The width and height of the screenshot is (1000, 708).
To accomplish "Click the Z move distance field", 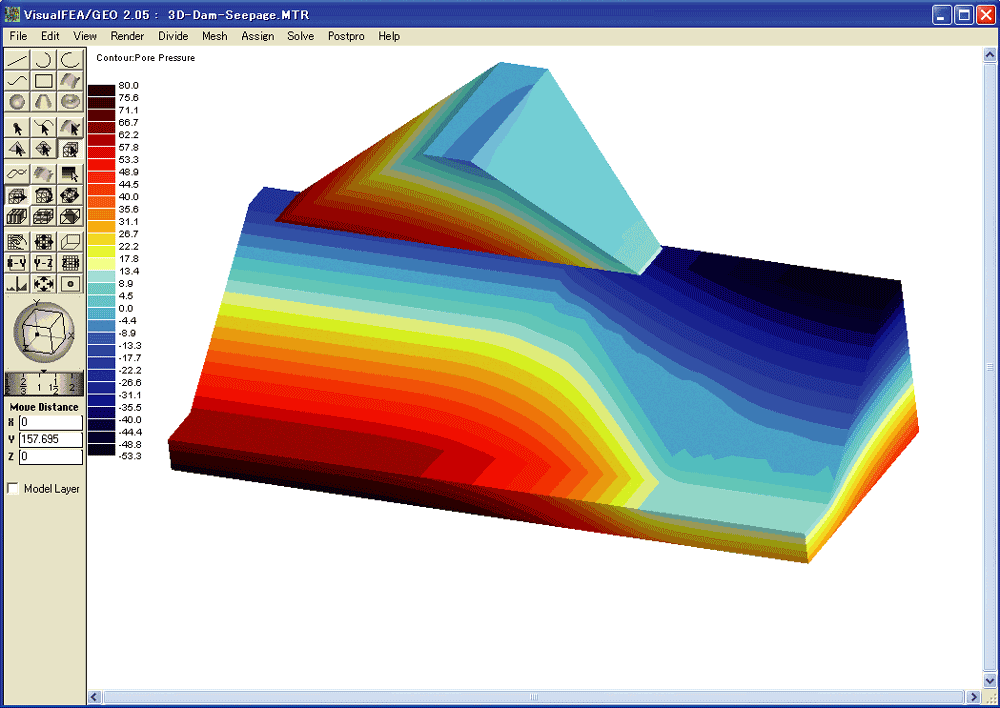I will (51, 457).
